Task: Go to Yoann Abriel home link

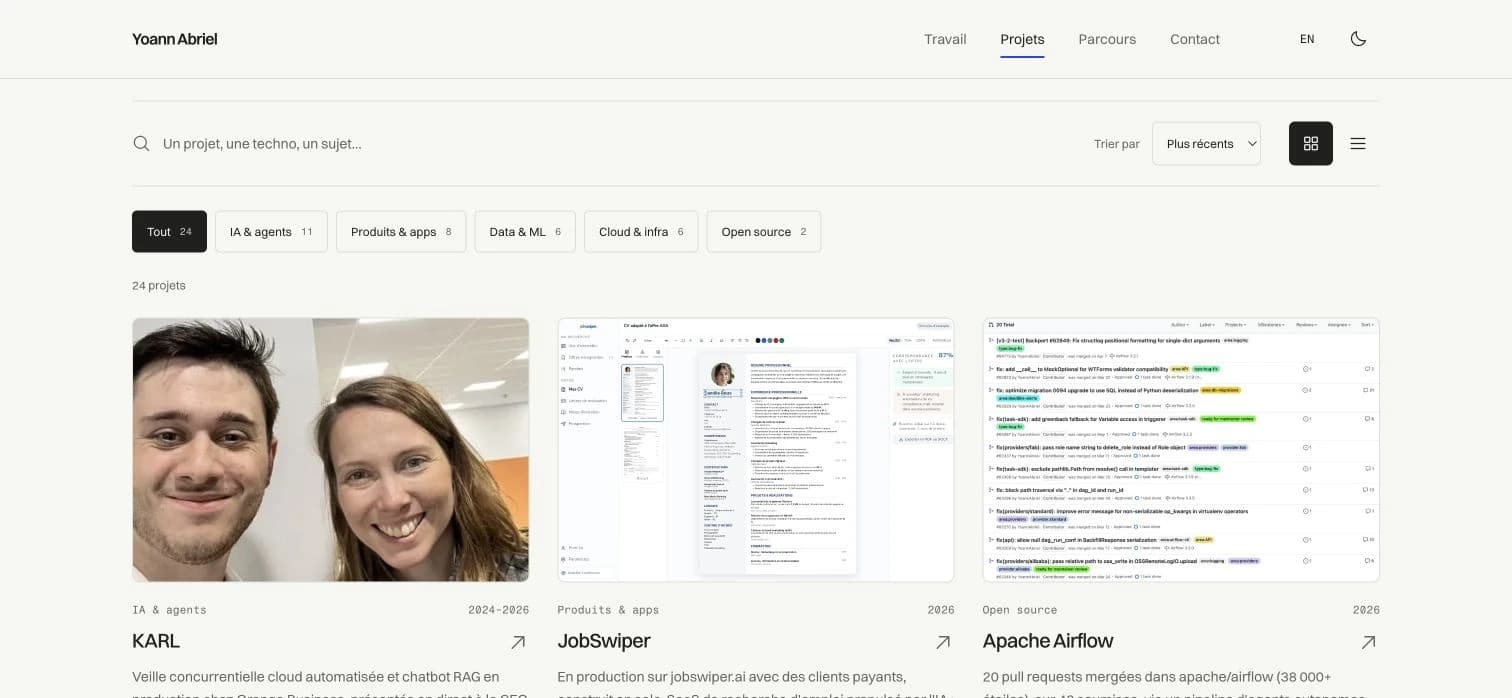Action: pos(175,39)
